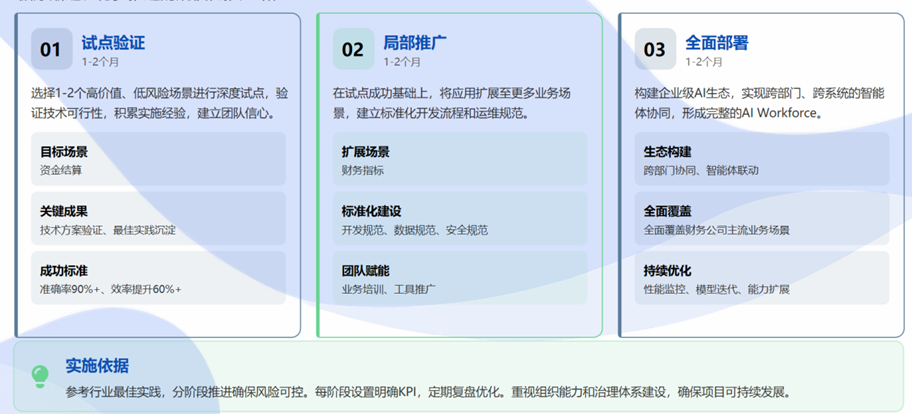Click the 试点验证 description paragraph
Screen dimensions: 912x414
point(158,103)
